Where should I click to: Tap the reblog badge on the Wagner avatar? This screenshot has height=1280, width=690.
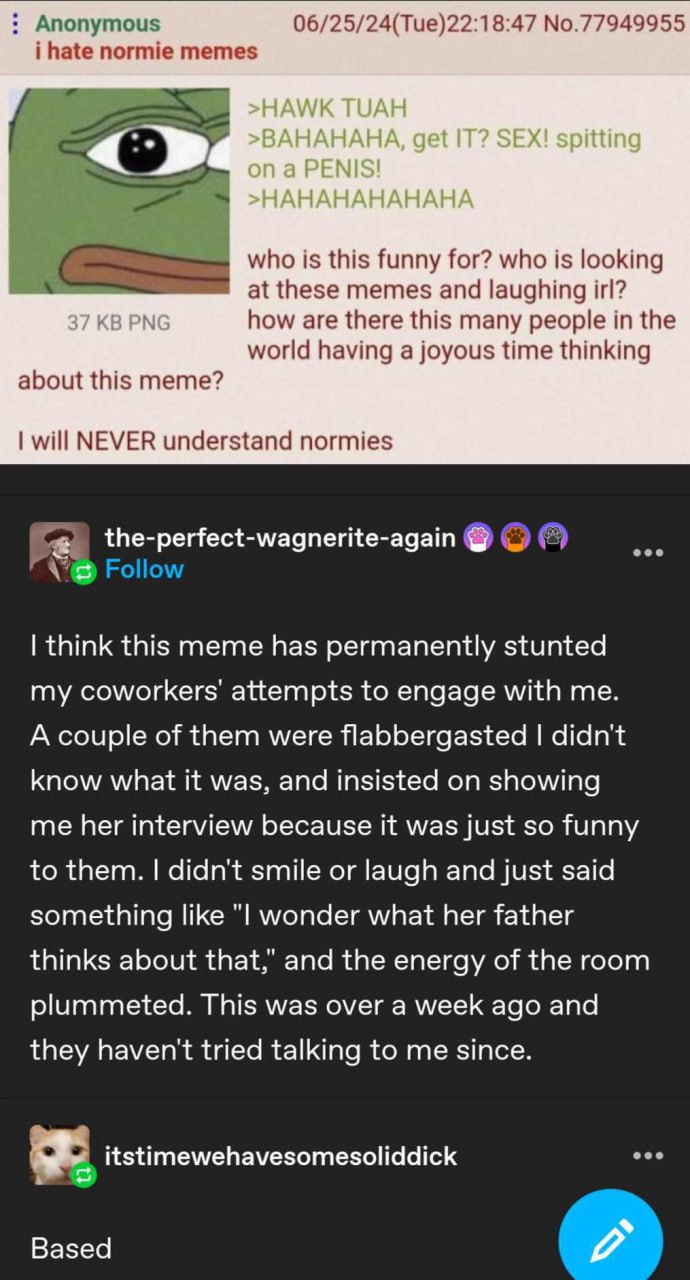coord(84,572)
